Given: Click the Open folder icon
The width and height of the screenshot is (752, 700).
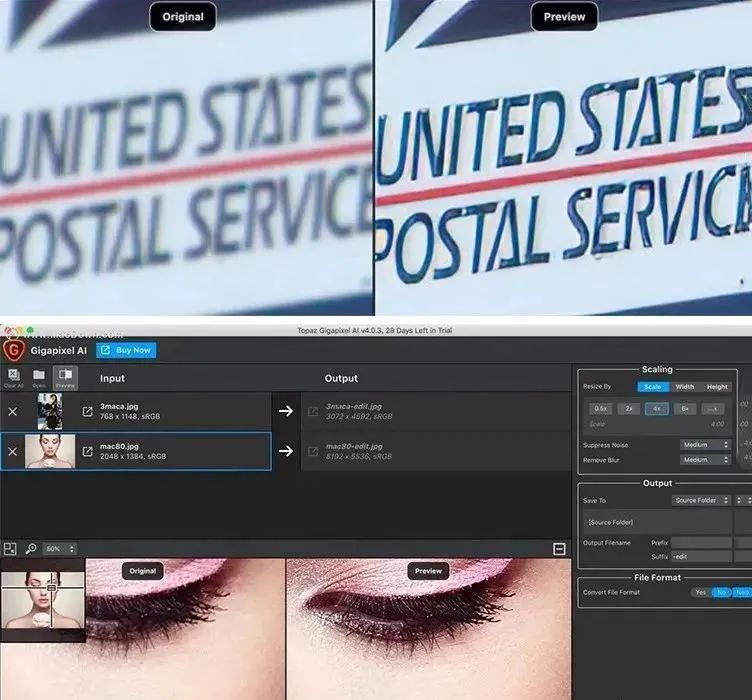Looking at the screenshot, I should coord(39,376).
